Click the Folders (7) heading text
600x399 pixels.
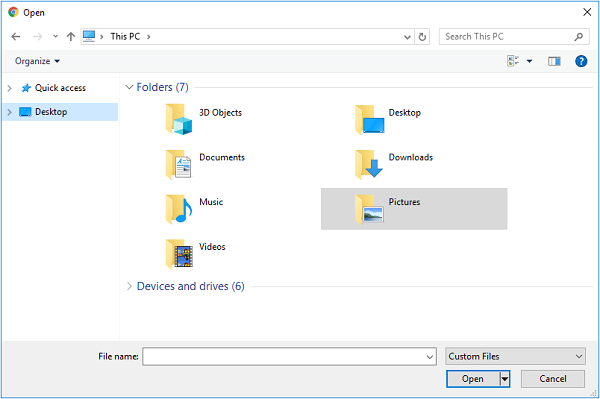(162, 87)
